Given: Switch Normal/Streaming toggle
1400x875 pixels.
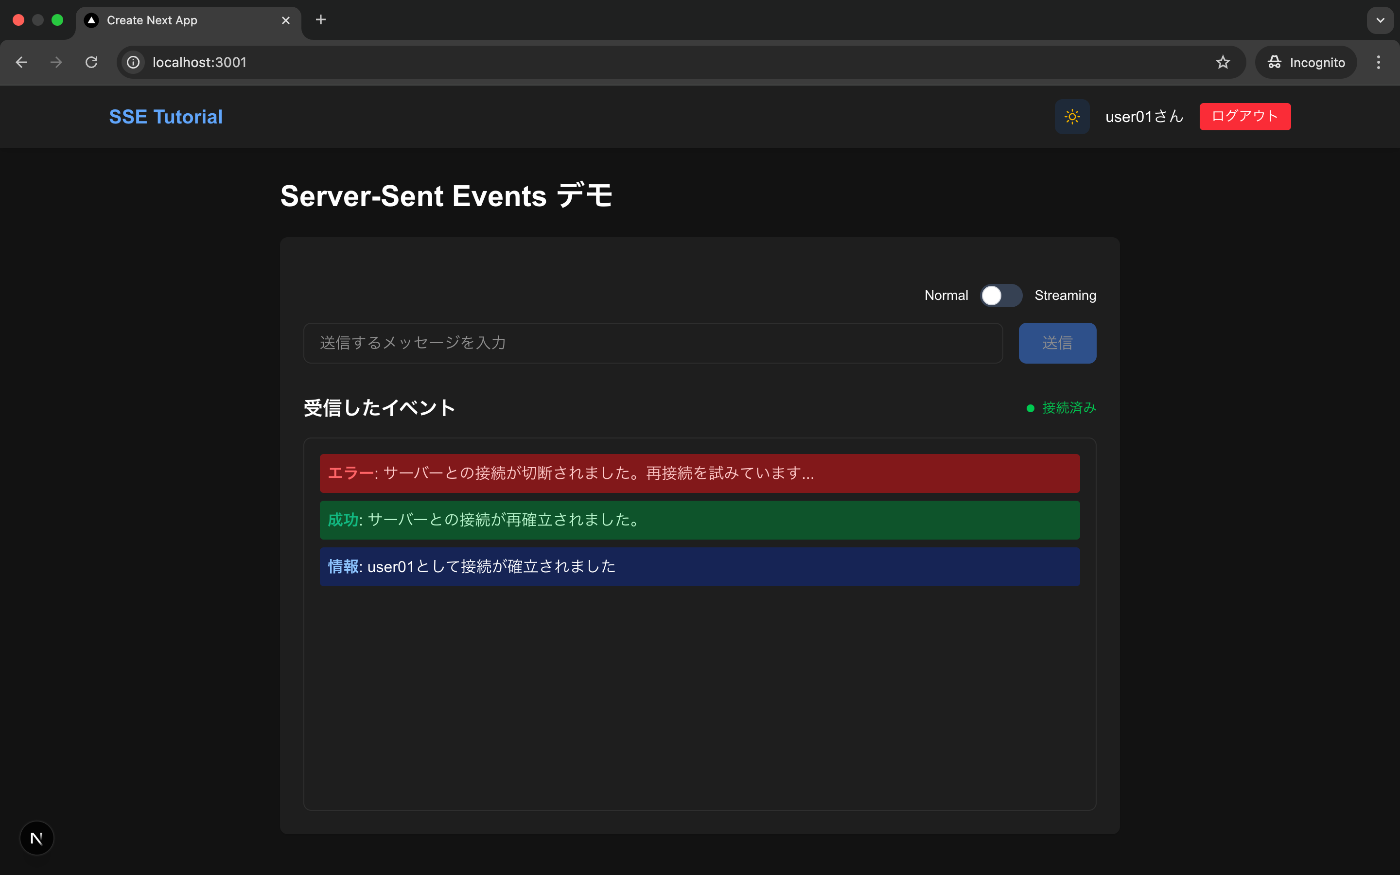Looking at the screenshot, I should point(1001,295).
